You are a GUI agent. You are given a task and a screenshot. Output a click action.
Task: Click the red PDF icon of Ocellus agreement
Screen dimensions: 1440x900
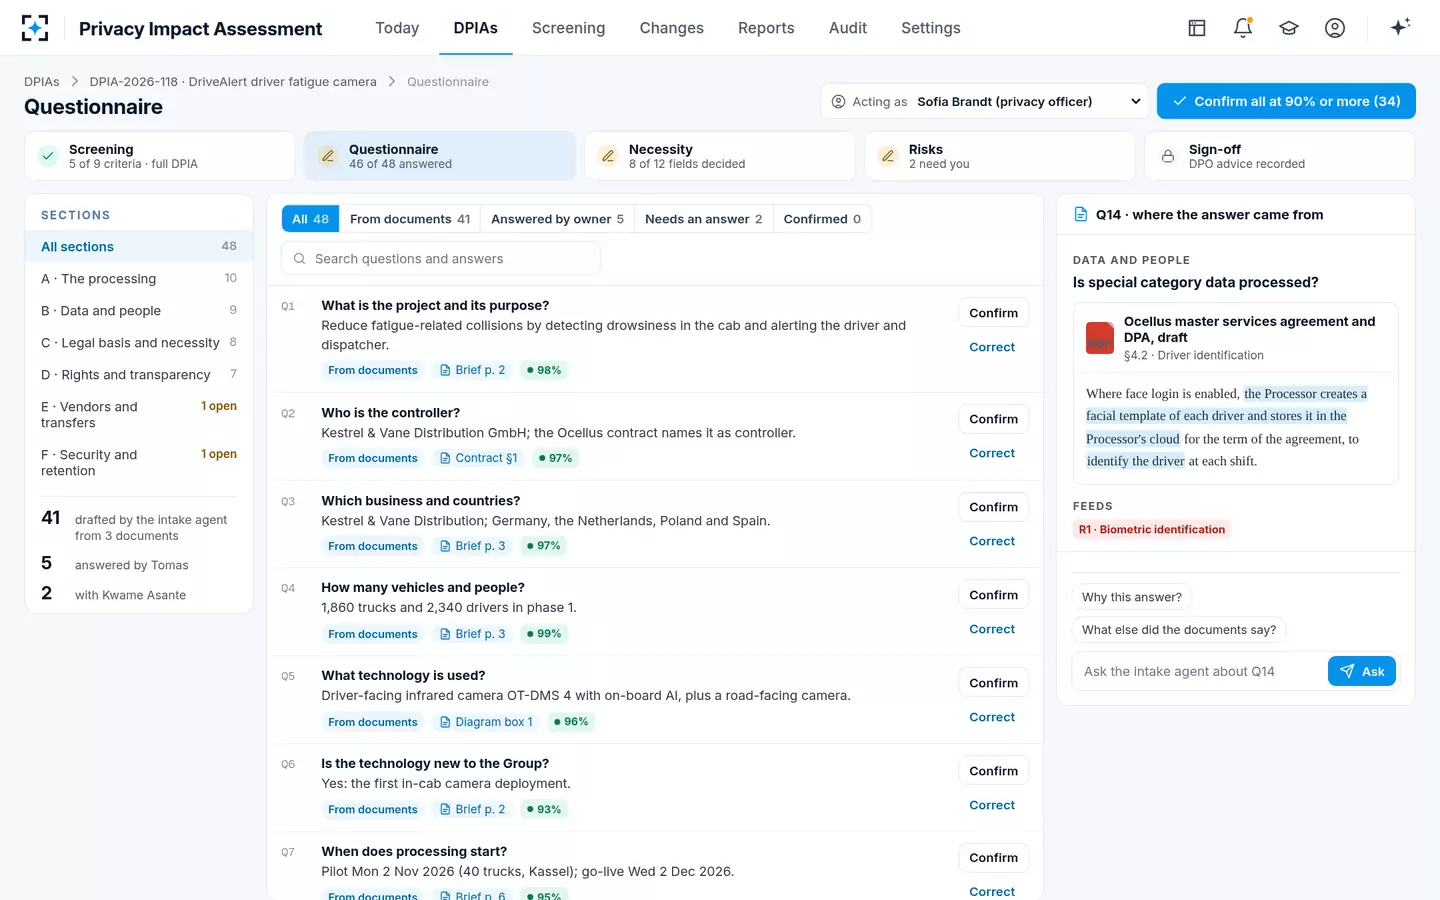[x=1100, y=338]
